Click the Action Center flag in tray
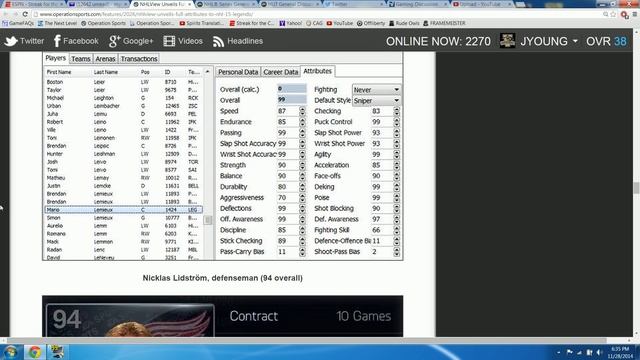Image resolution: width=640 pixels, height=360 pixels. [x=569, y=352]
